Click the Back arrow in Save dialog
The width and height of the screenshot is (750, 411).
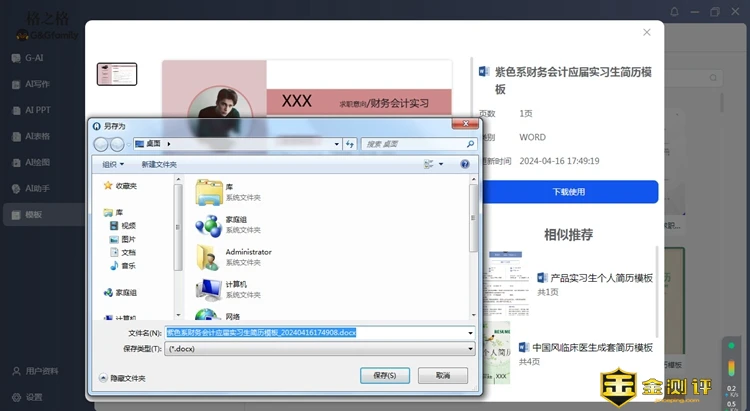[101, 144]
